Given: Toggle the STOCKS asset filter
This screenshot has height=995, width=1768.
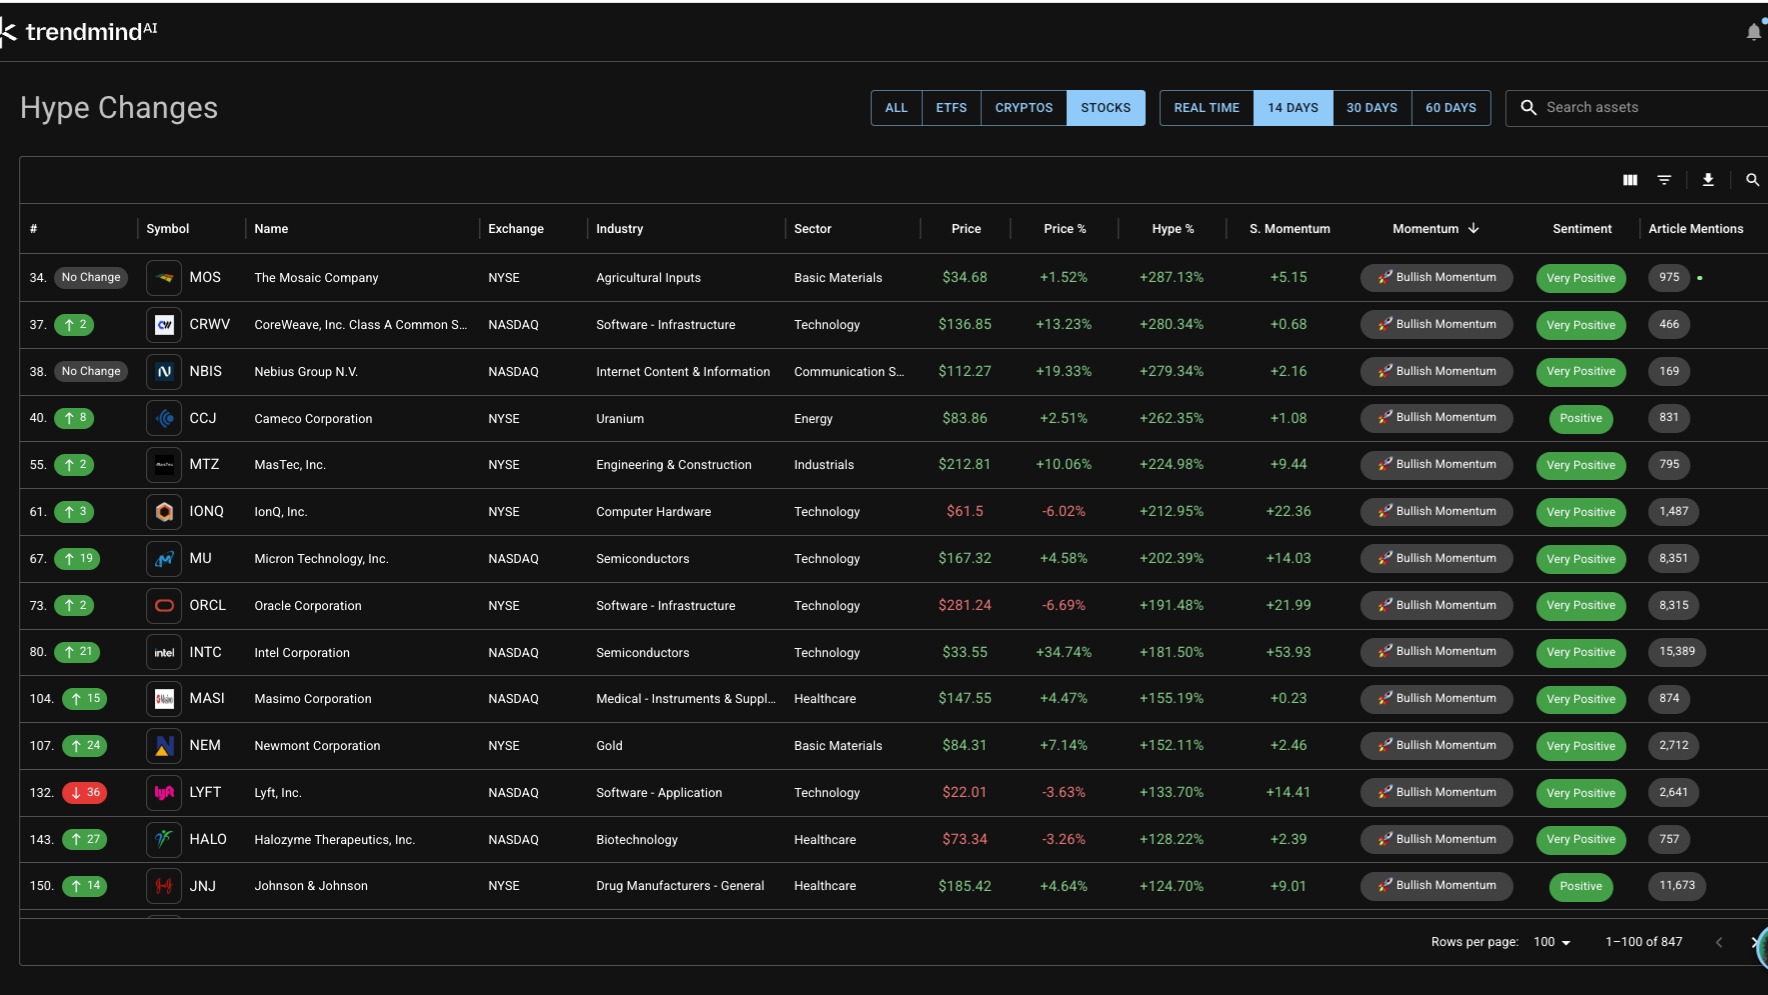Looking at the screenshot, I should pyautogui.click(x=1105, y=108).
